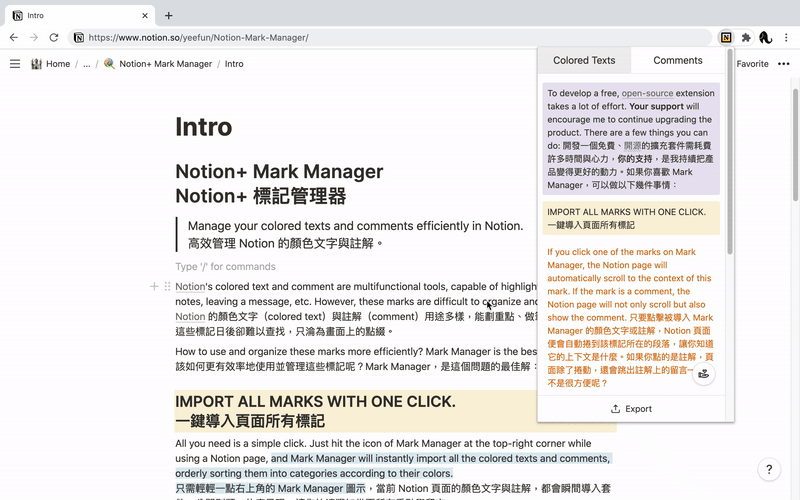Viewport: 800px width, 500px height.
Task: Open the Home breadcrumb link
Action: pyautogui.click(x=58, y=64)
